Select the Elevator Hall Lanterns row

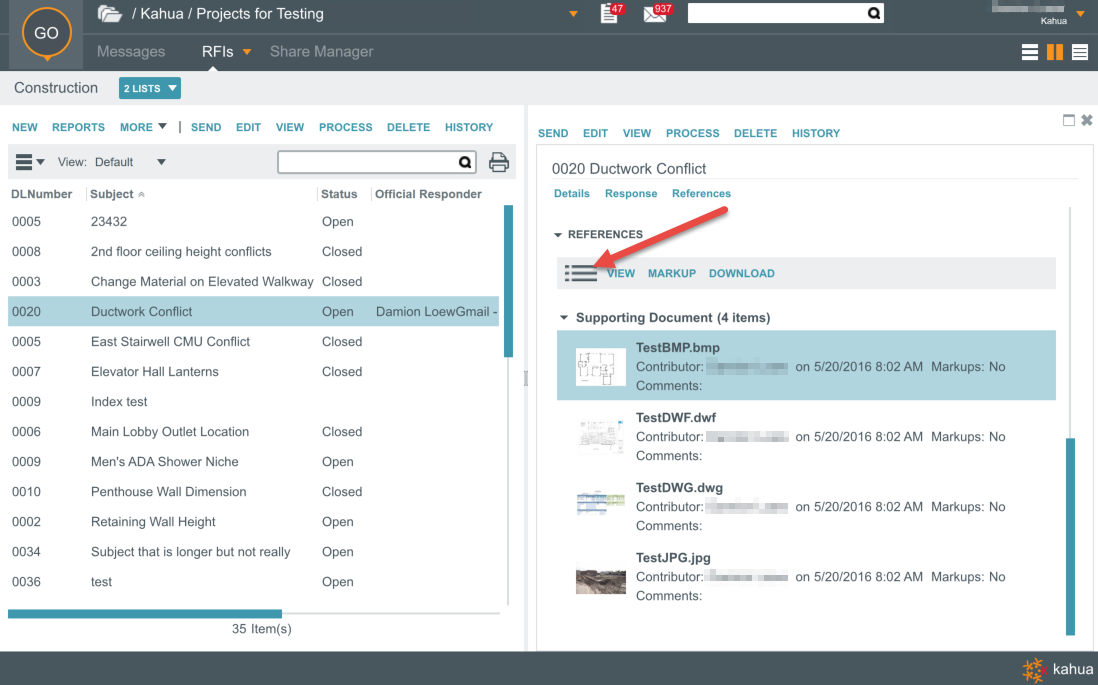click(x=154, y=372)
